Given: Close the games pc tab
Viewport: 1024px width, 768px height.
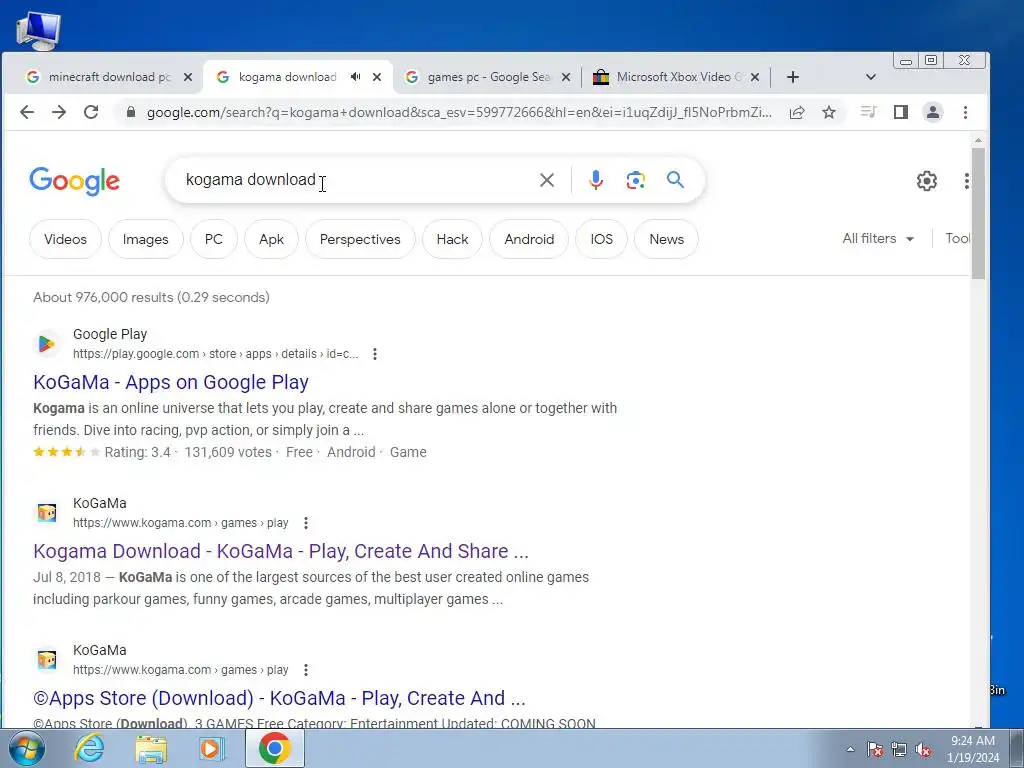Looking at the screenshot, I should 566,77.
